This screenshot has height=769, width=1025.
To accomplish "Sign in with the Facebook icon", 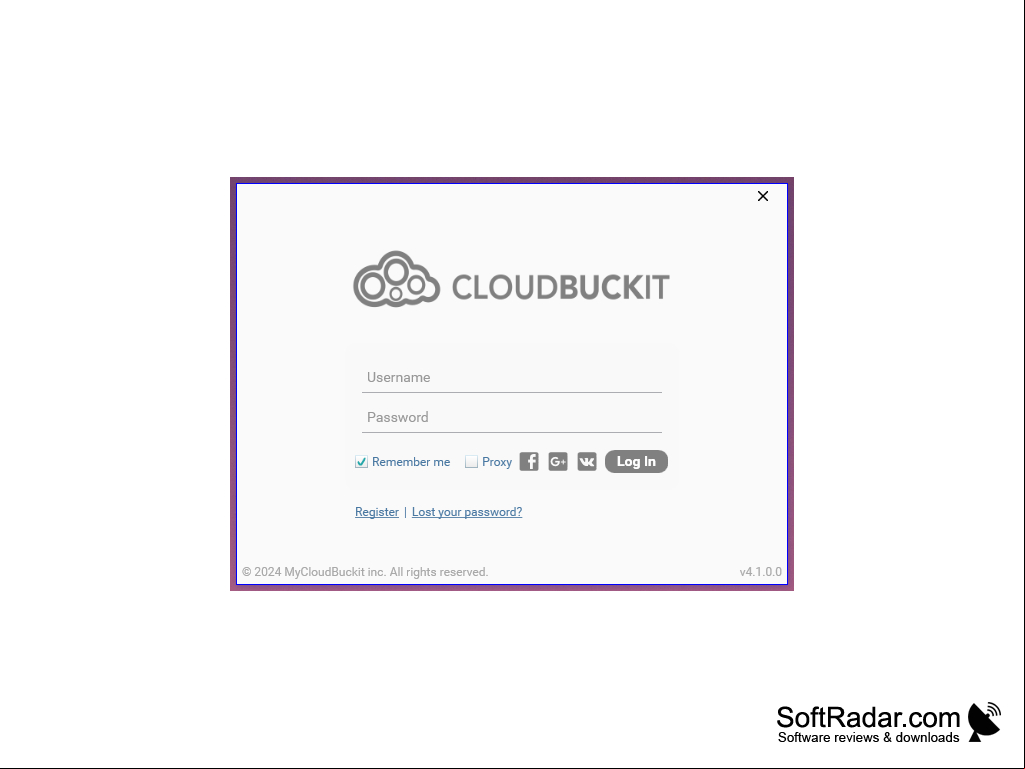I will coord(529,462).
